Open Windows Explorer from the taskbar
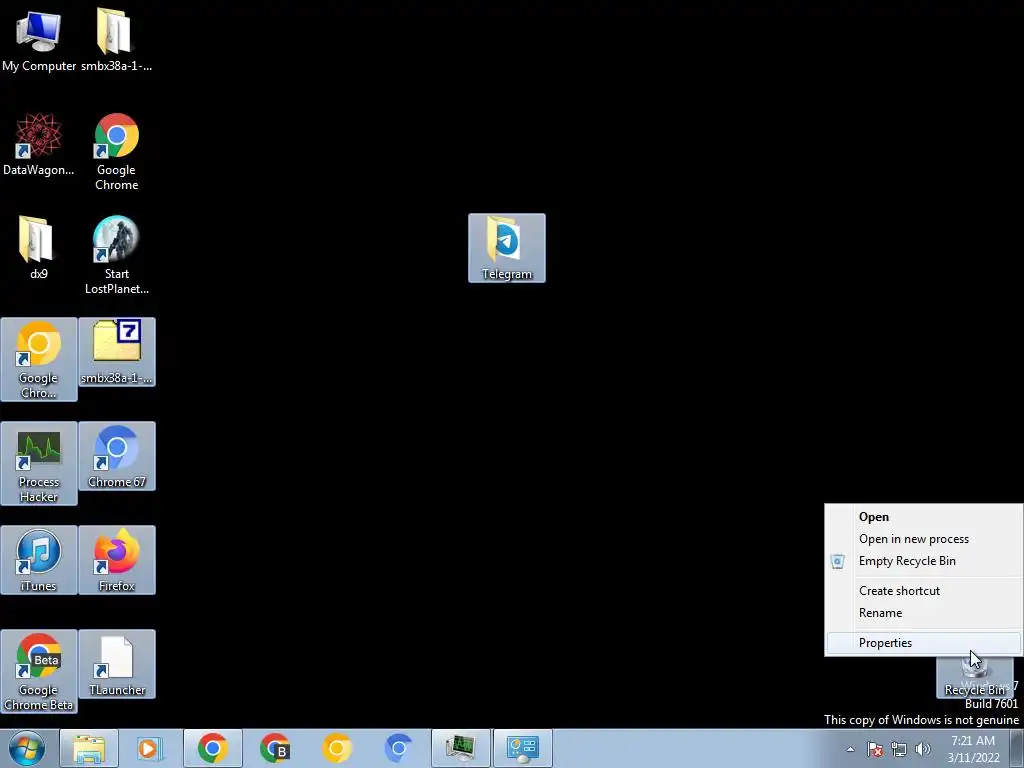 89,748
